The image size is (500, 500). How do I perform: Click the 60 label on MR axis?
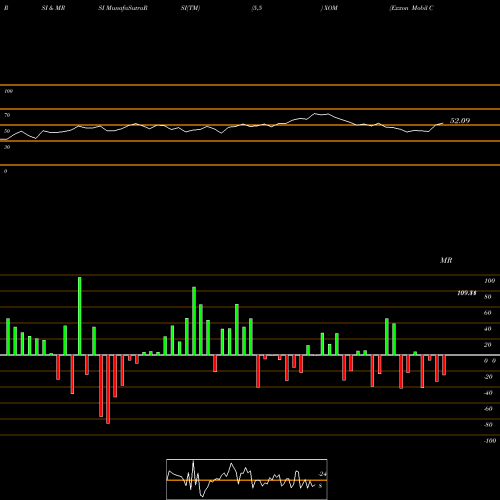click(488, 313)
